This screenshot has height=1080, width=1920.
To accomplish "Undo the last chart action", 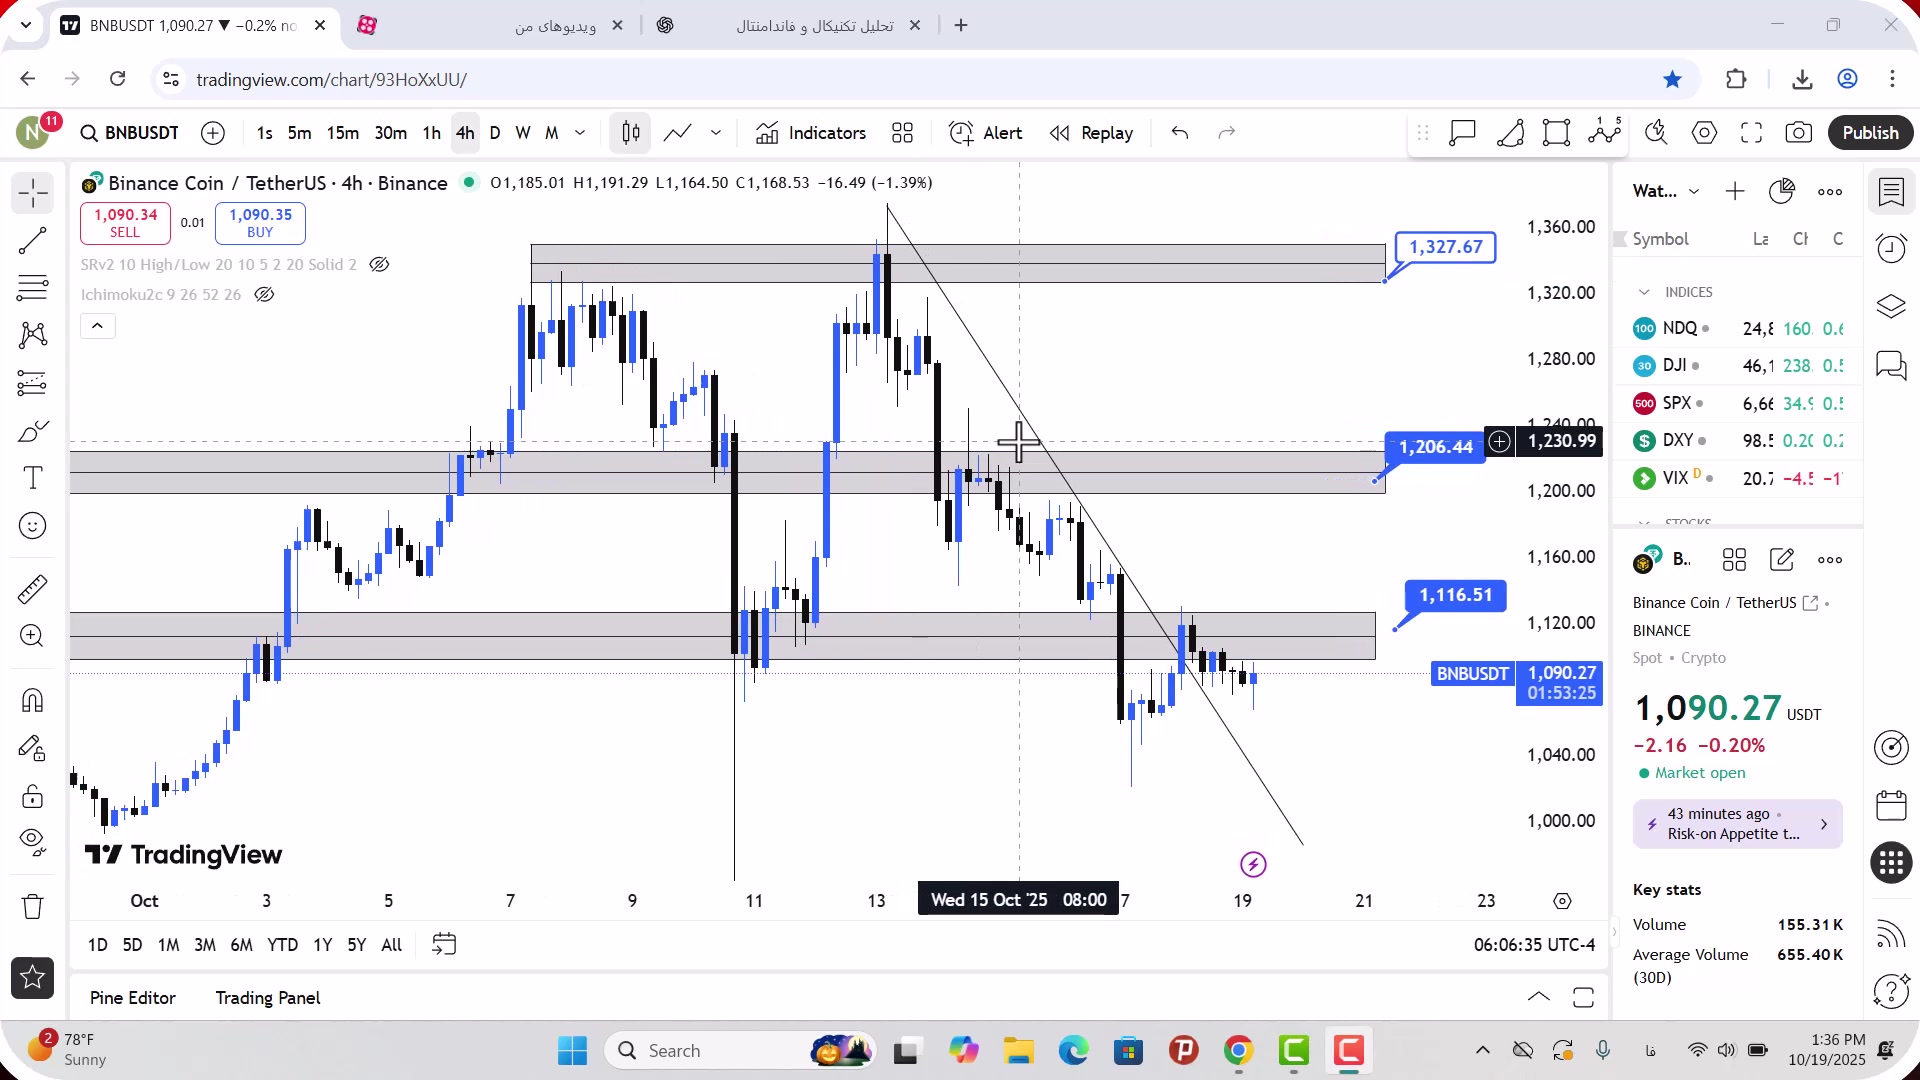I will 1180,133.
